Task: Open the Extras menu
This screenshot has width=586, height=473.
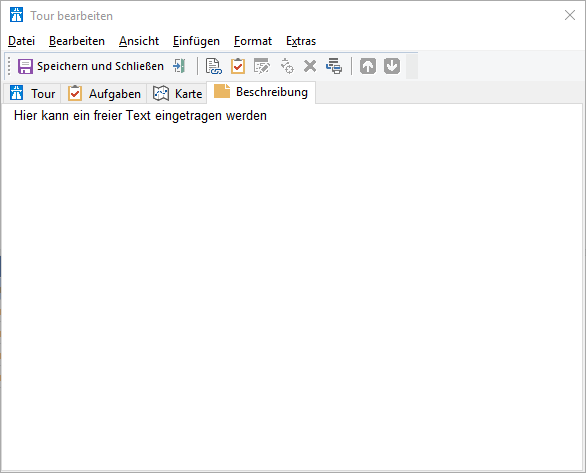Action: 301,41
